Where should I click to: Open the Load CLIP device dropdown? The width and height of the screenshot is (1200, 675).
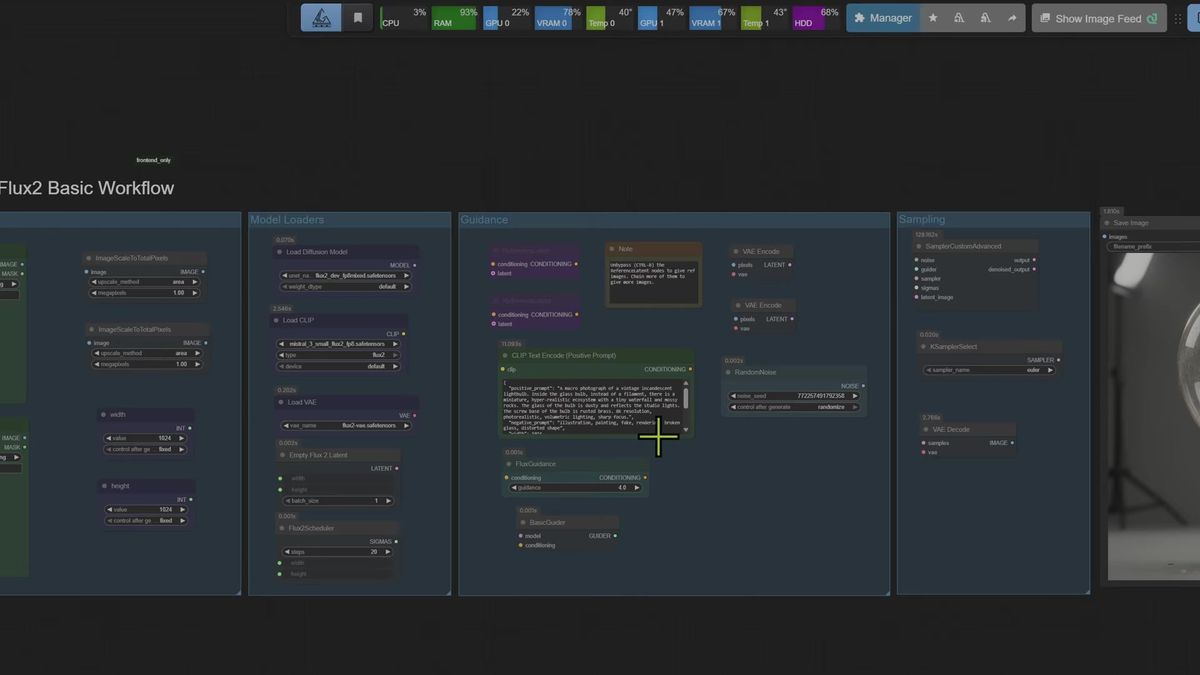point(338,366)
